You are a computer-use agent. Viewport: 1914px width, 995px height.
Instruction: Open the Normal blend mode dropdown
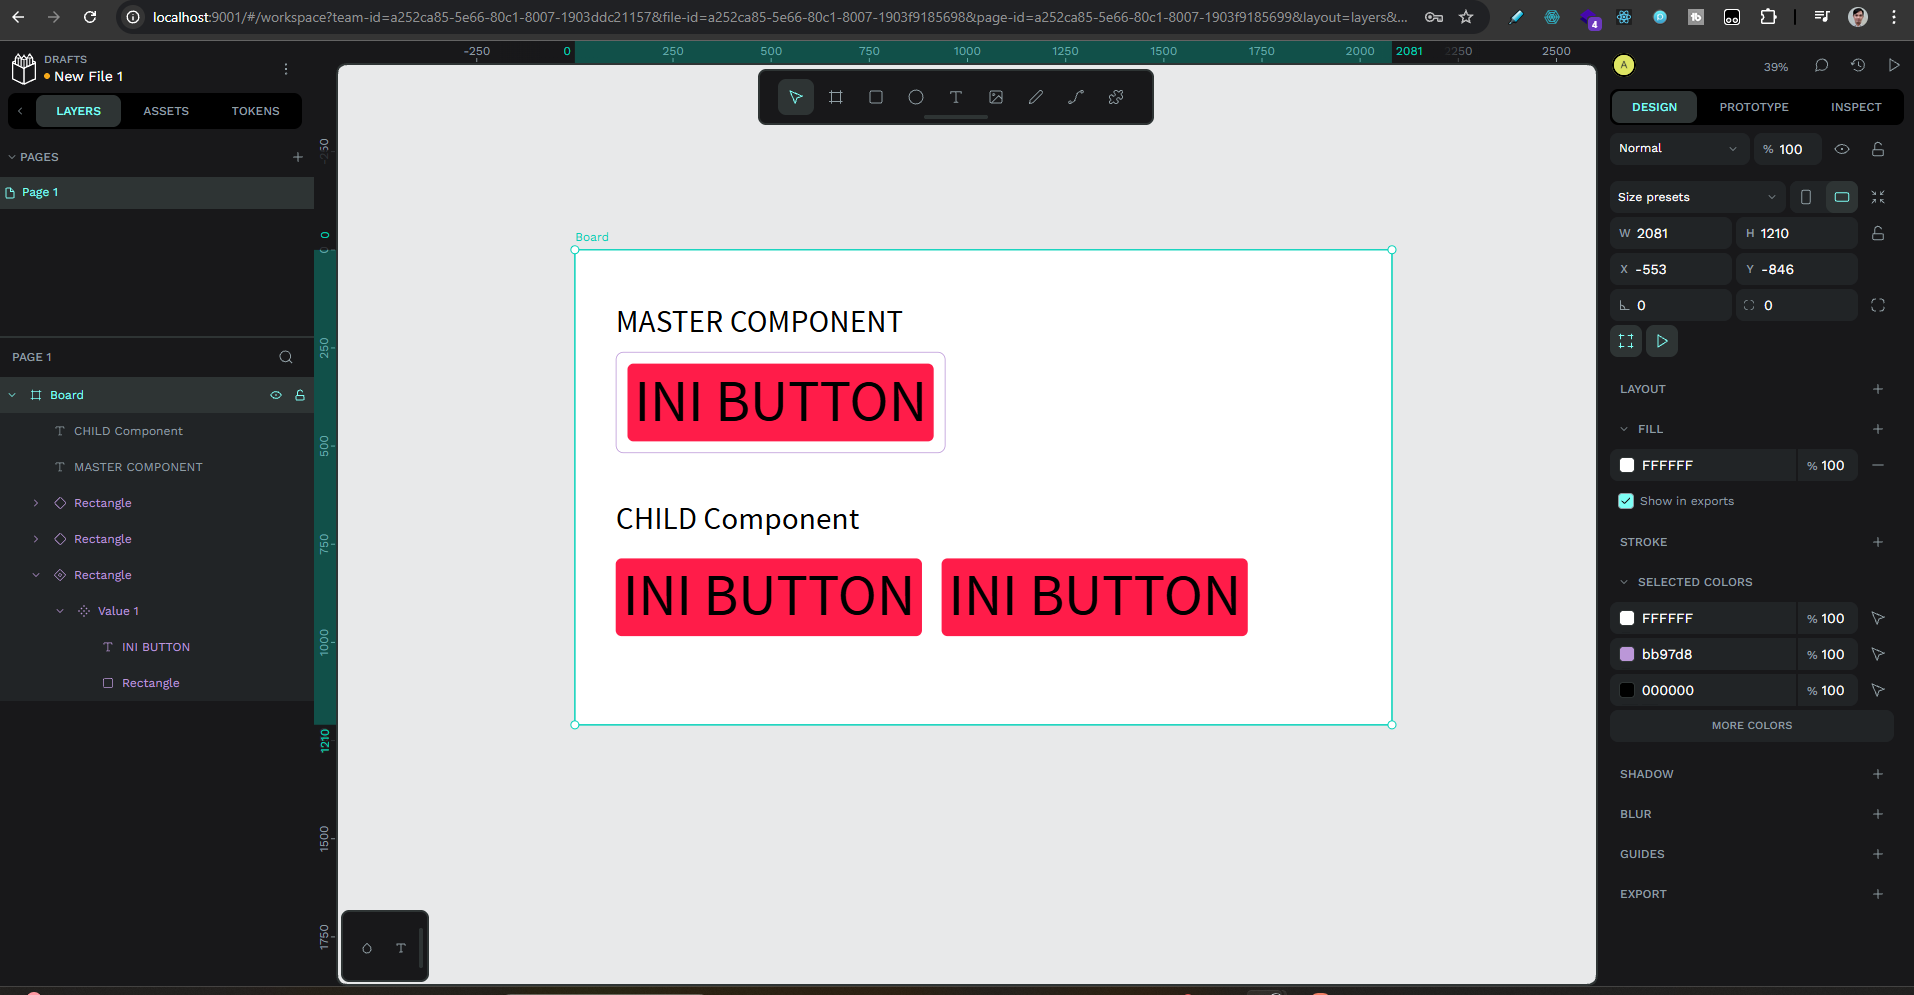(1678, 148)
